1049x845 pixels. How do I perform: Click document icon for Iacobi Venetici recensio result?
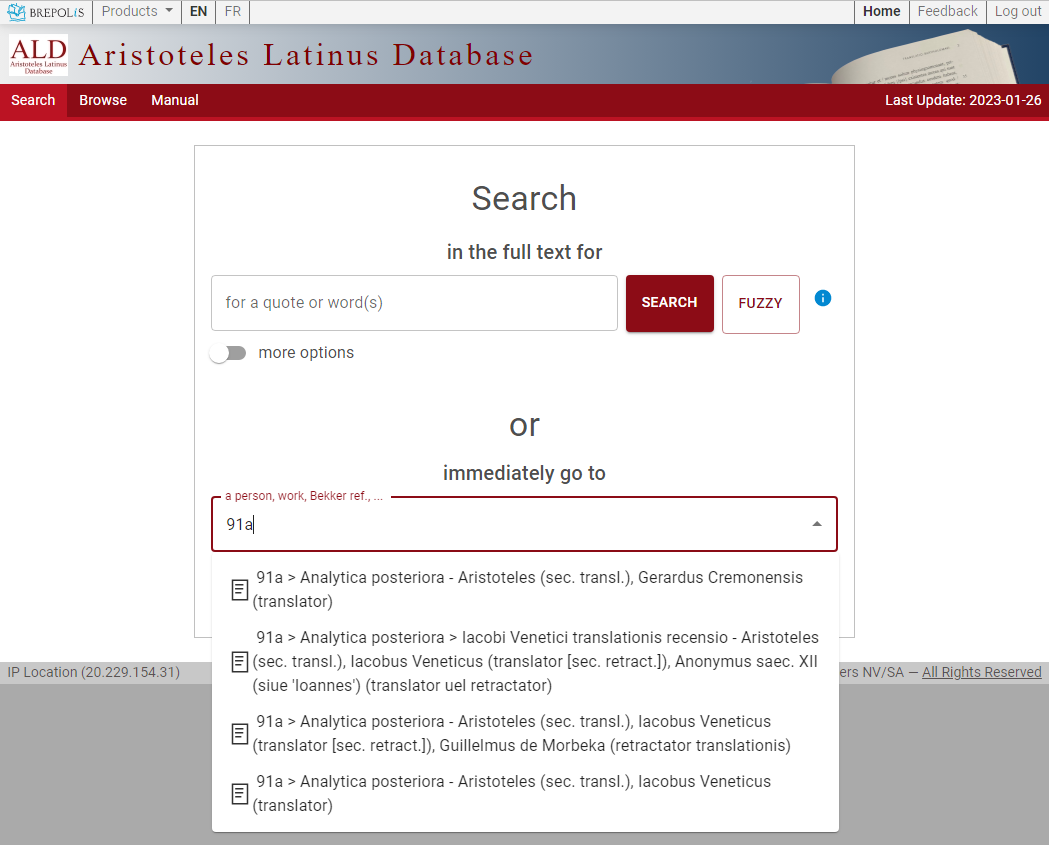pos(240,662)
